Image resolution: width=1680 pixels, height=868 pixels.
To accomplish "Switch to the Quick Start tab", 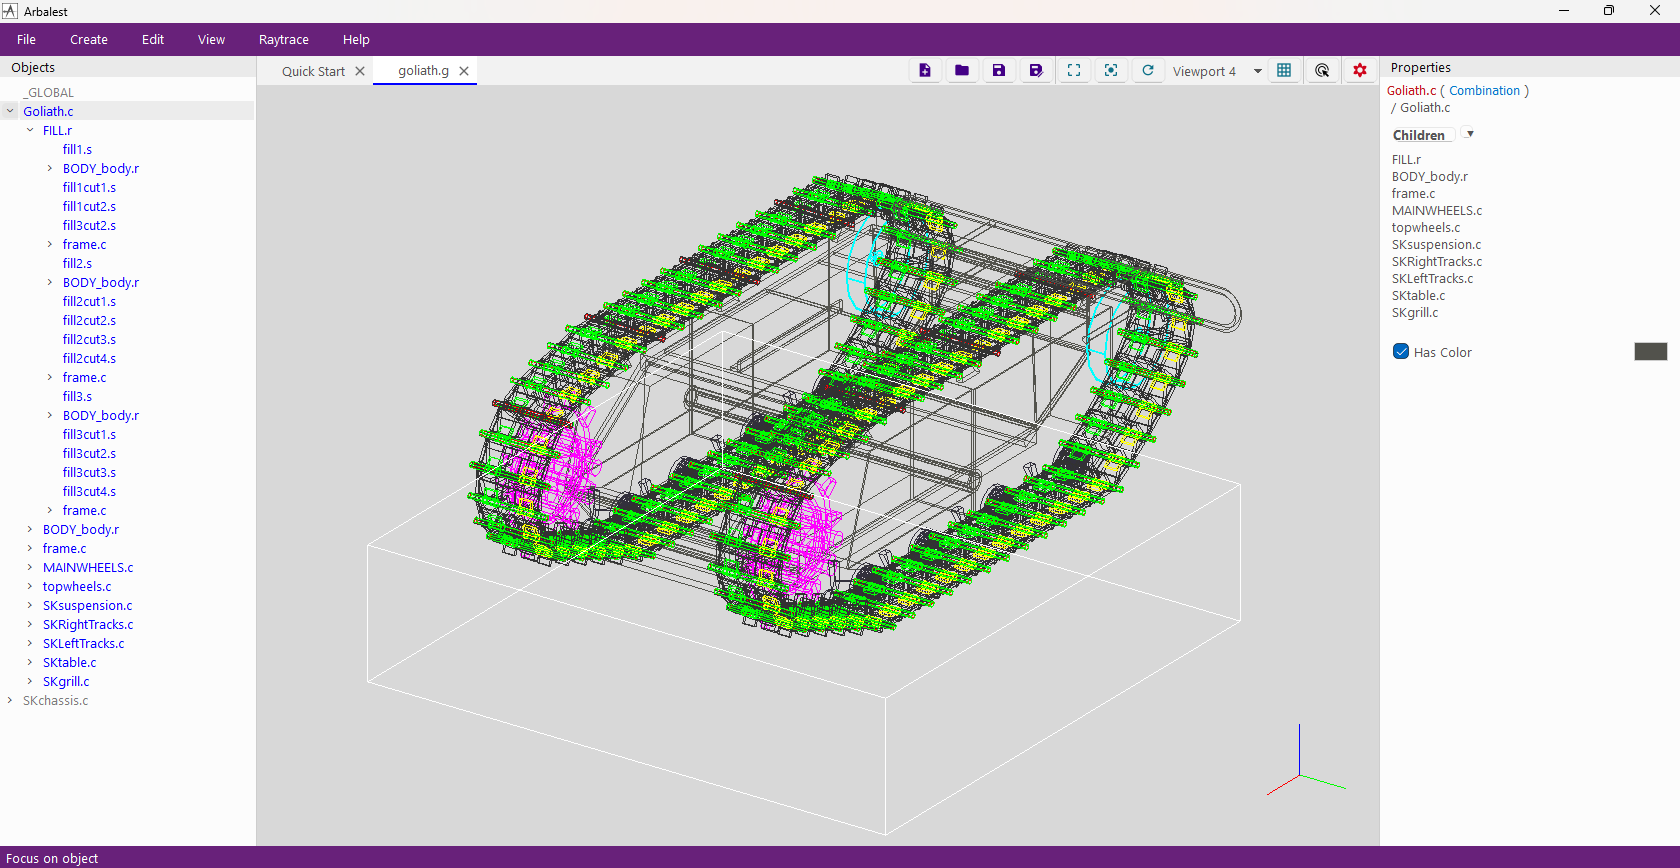I will [x=313, y=71].
